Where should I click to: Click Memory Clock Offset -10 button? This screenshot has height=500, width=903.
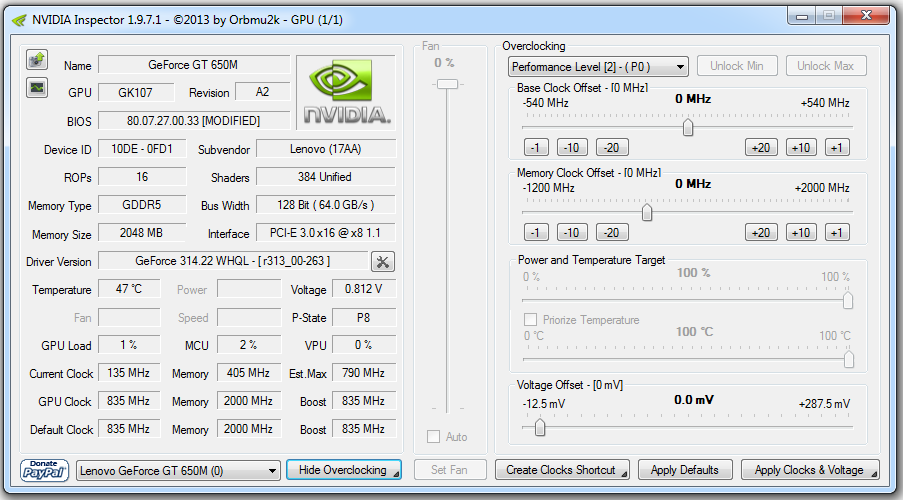click(x=572, y=233)
